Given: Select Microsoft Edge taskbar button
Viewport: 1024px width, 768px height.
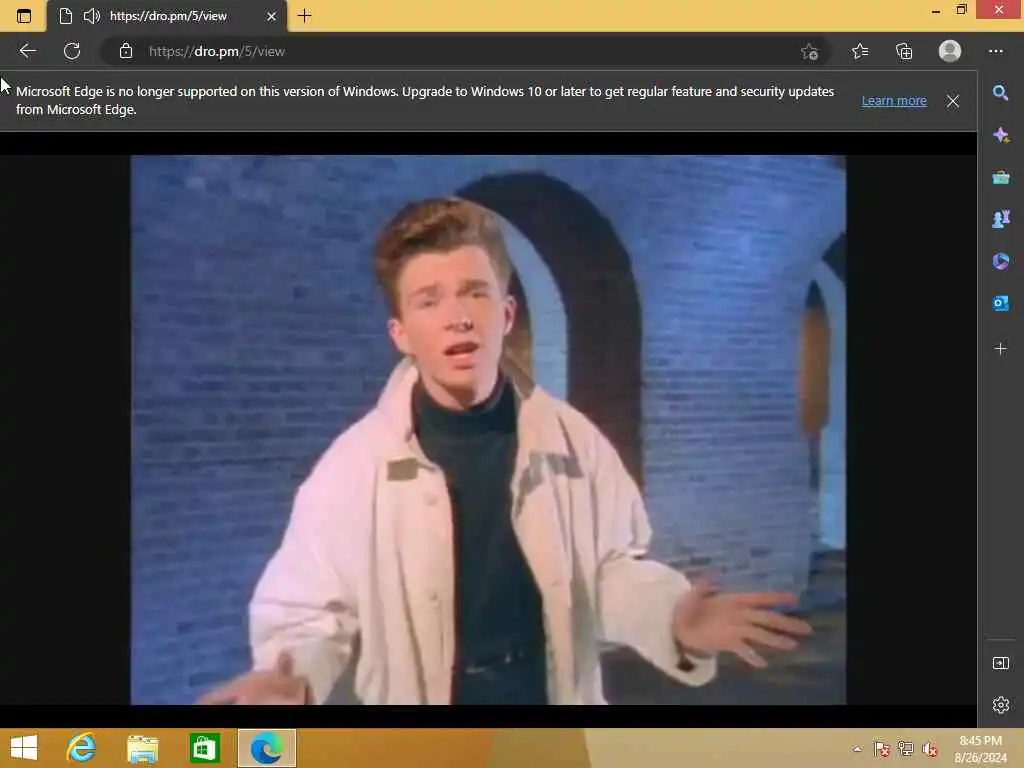Looking at the screenshot, I should pos(266,748).
